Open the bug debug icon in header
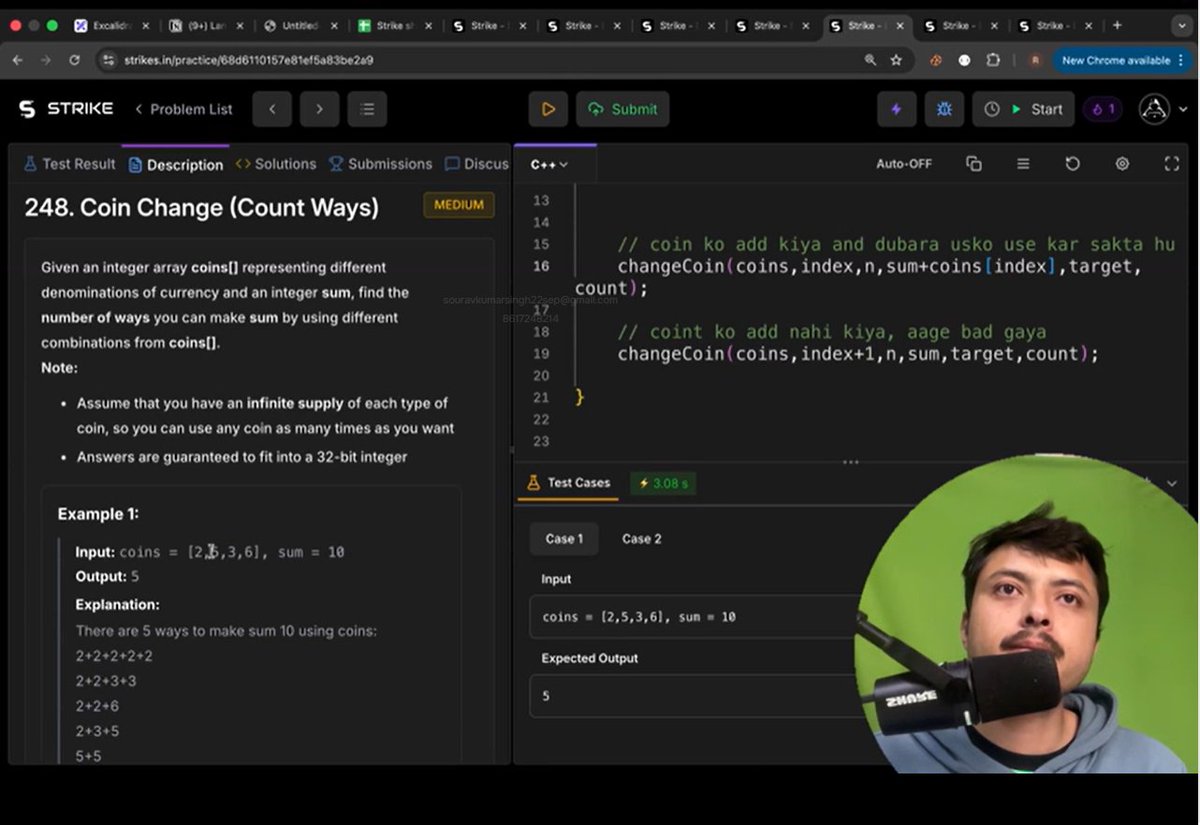The height and width of the screenshot is (825, 1200). (x=944, y=109)
